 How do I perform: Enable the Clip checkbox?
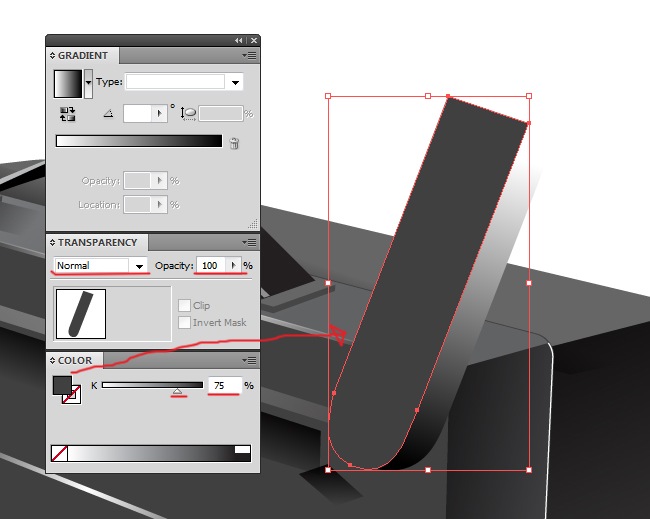click(184, 306)
